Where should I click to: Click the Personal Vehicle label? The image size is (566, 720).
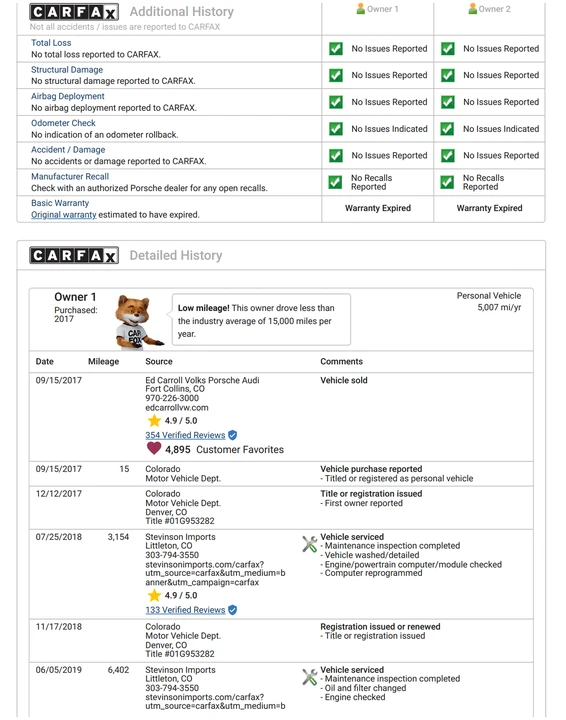tap(489, 296)
